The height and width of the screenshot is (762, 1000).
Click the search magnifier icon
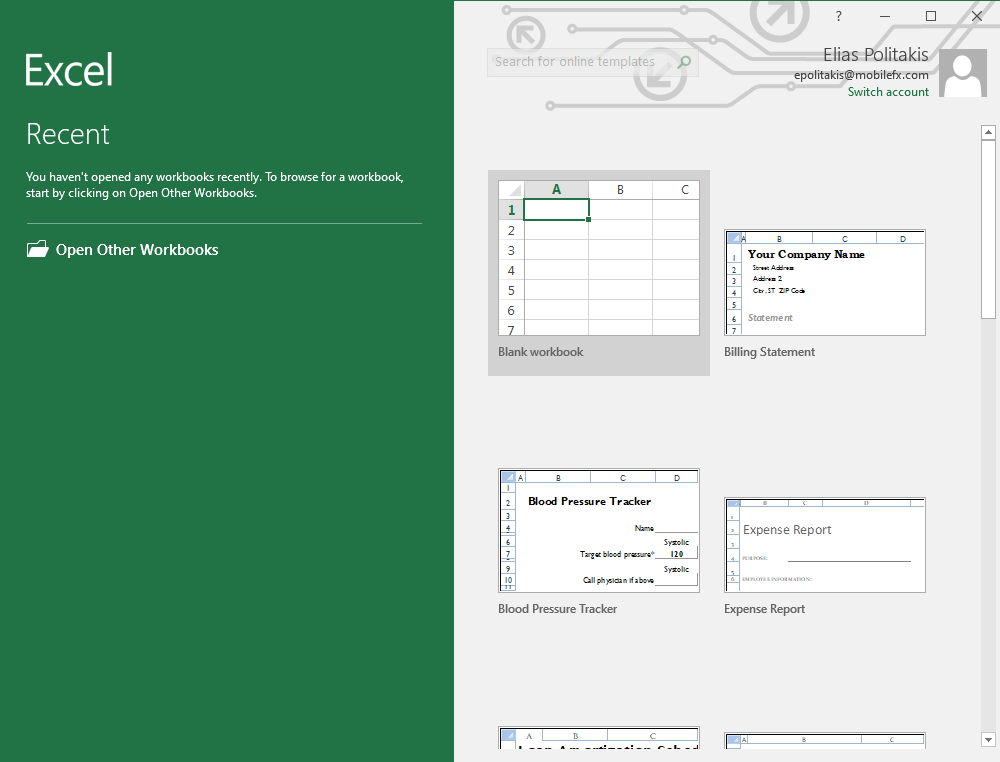pos(684,62)
